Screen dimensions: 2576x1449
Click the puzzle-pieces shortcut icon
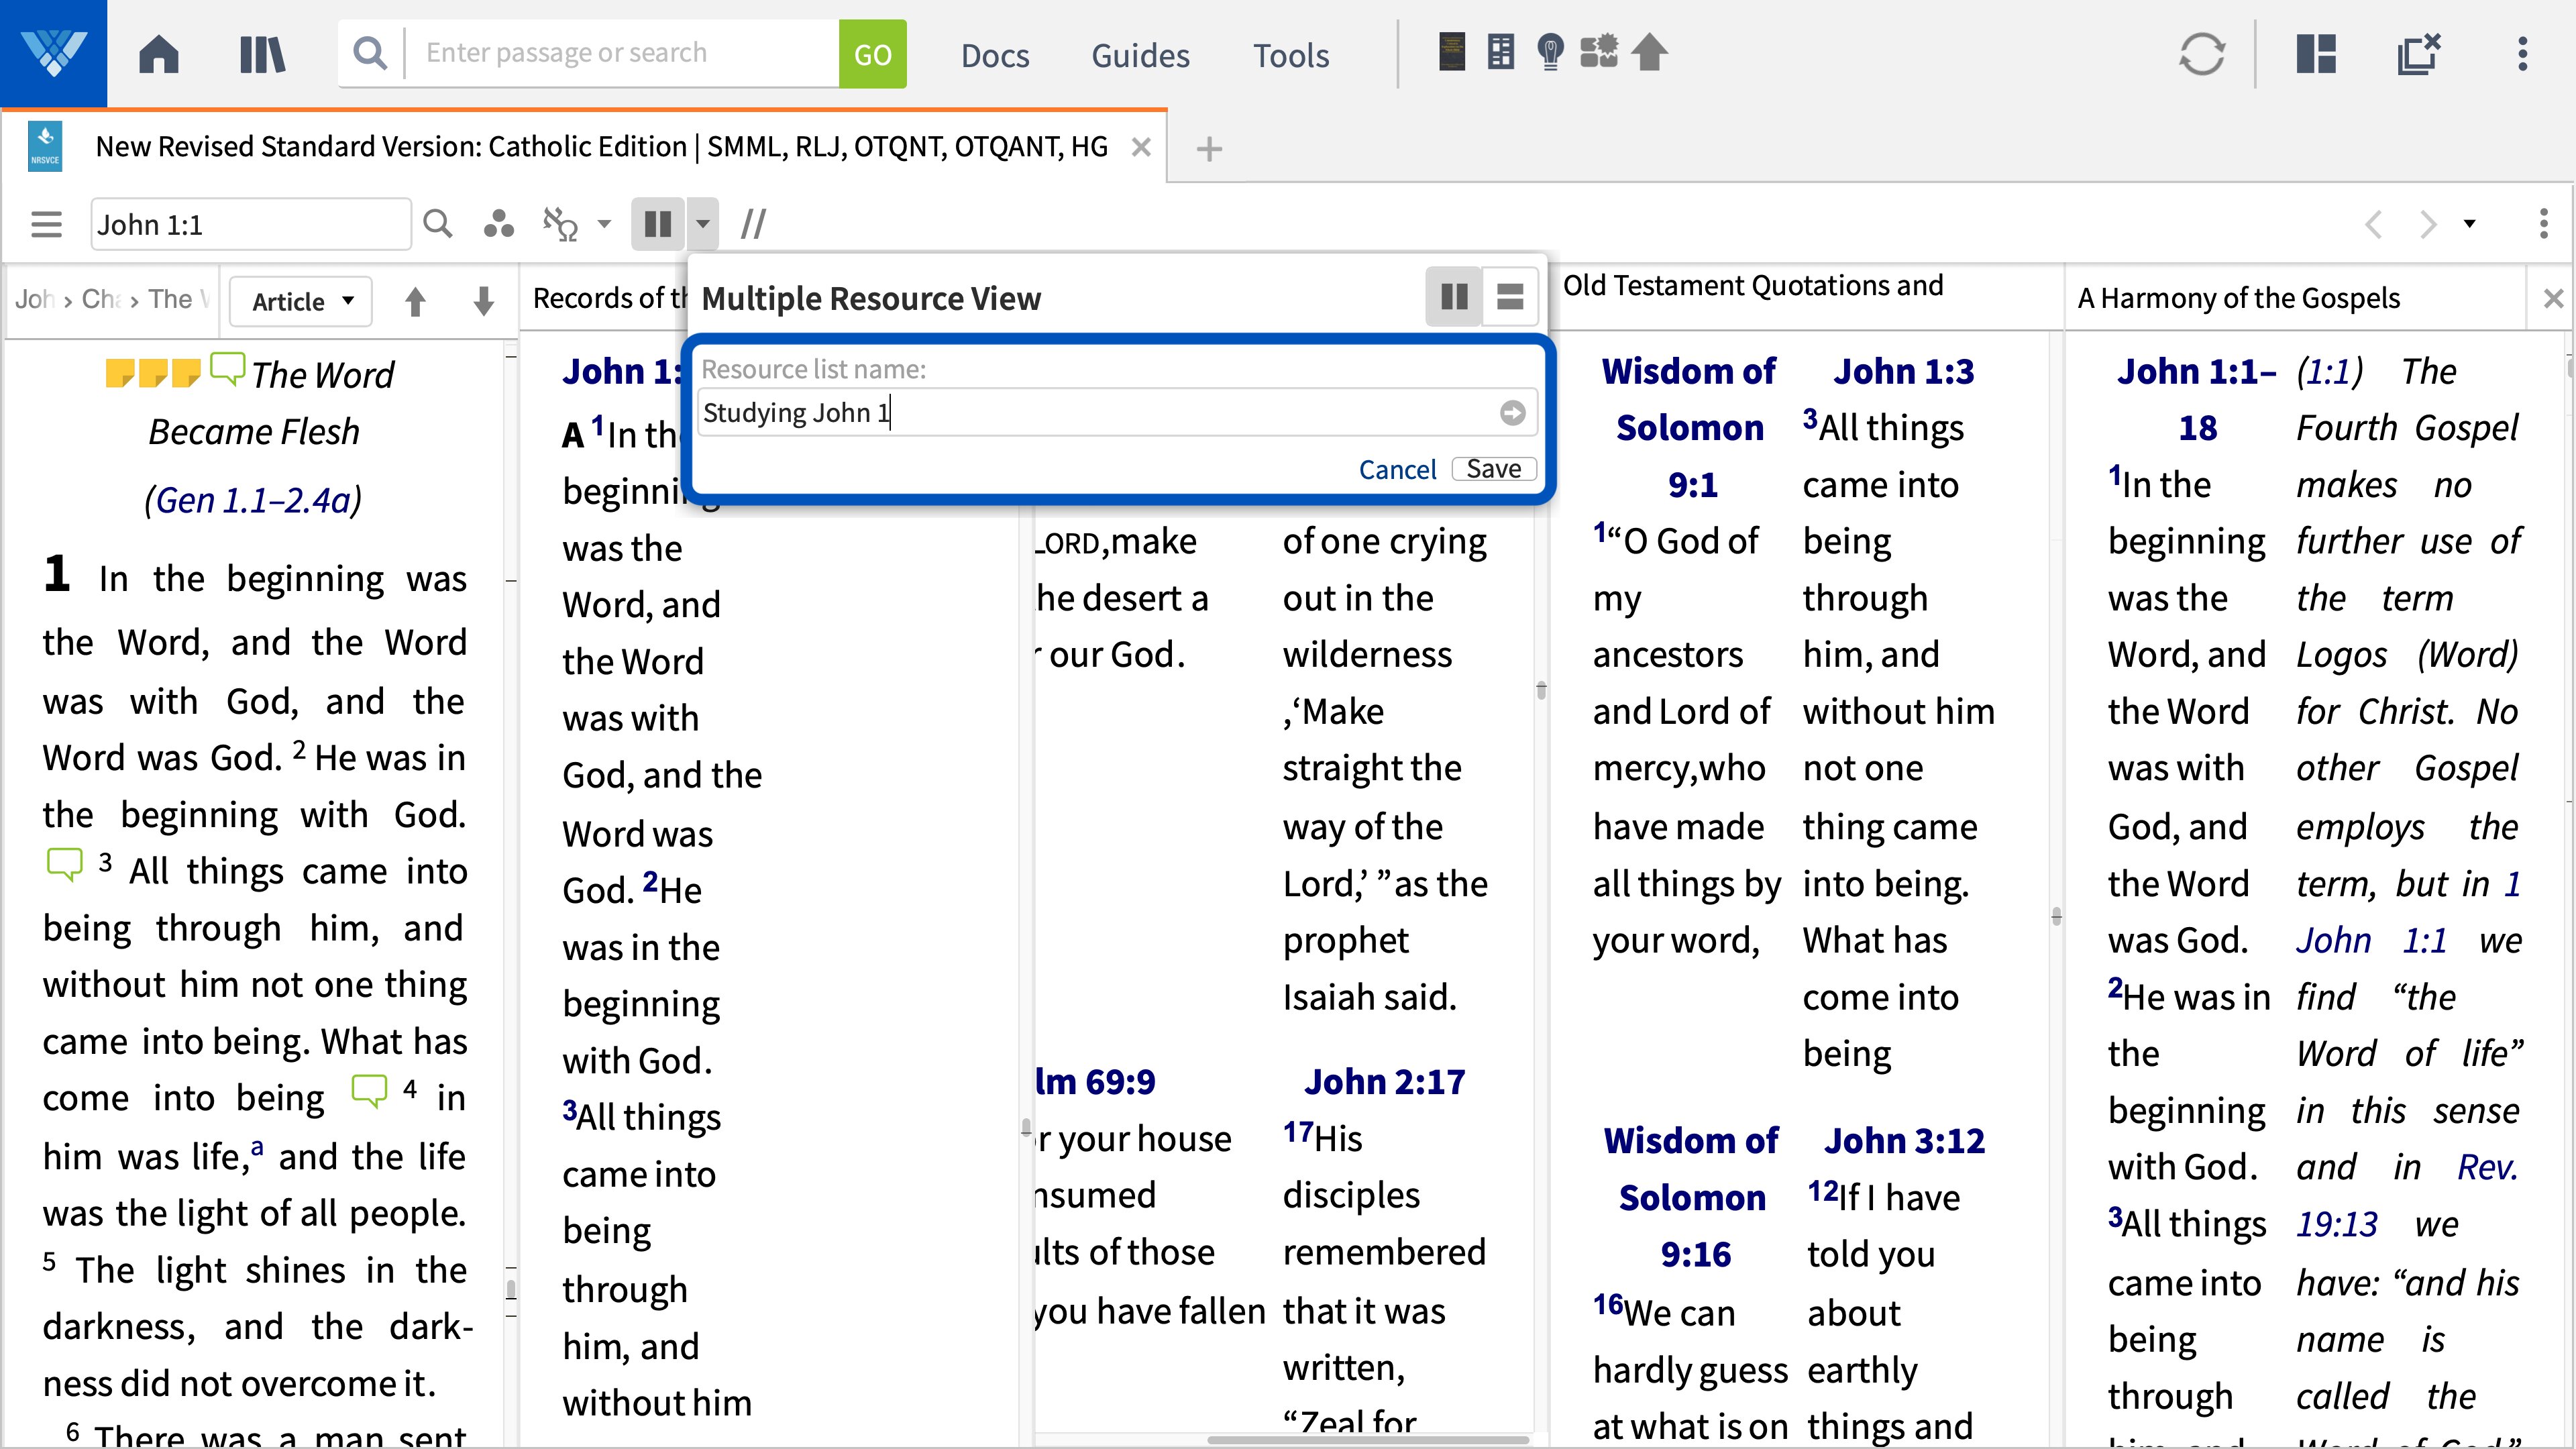[1599, 52]
